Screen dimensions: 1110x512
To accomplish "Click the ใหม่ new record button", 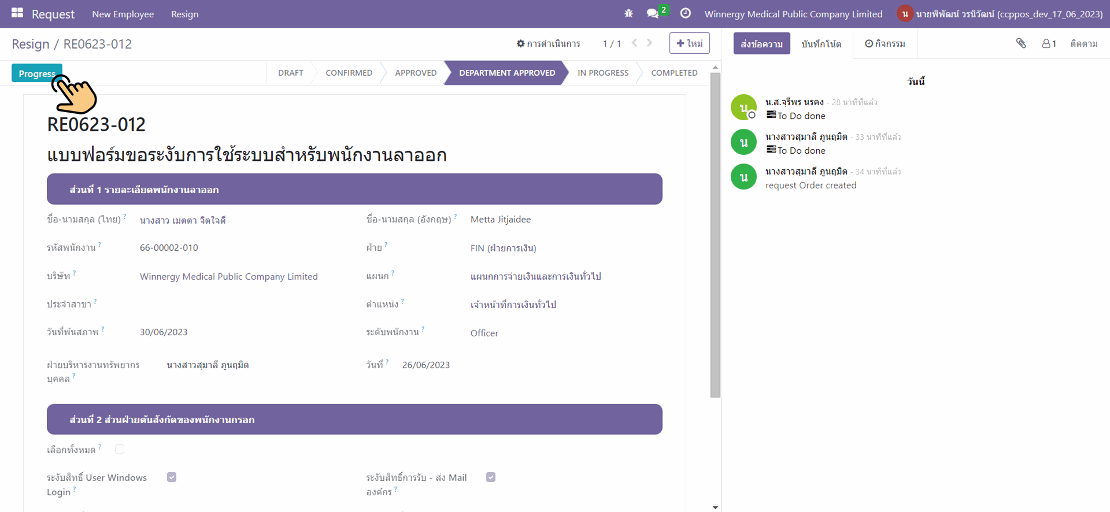I will (689, 44).
